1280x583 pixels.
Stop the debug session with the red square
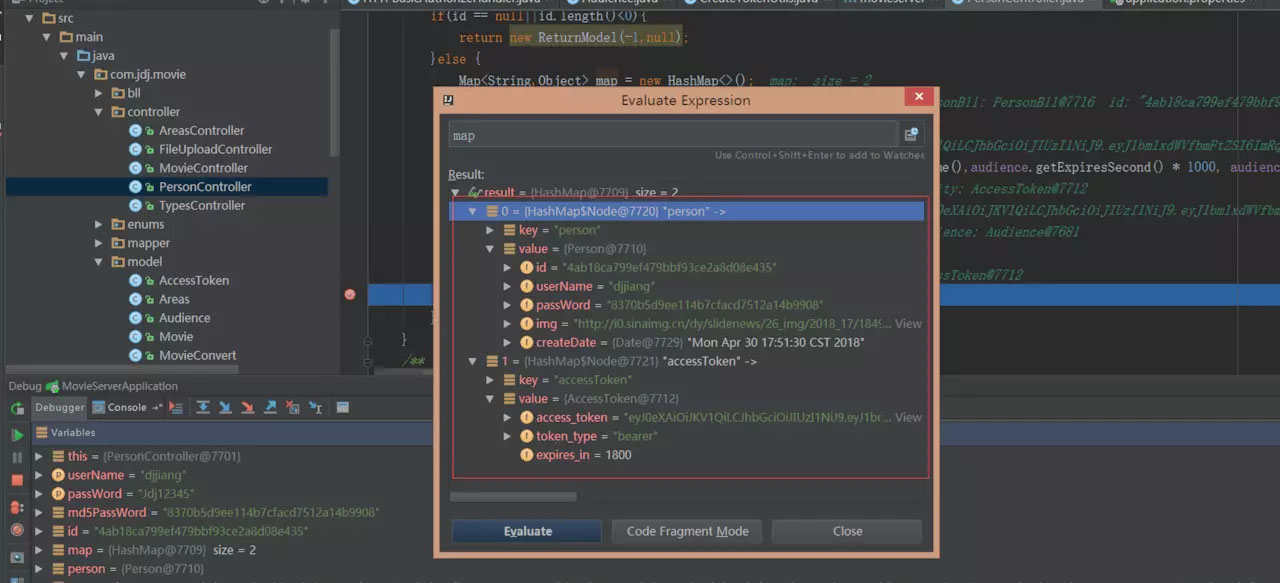pyautogui.click(x=17, y=481)
